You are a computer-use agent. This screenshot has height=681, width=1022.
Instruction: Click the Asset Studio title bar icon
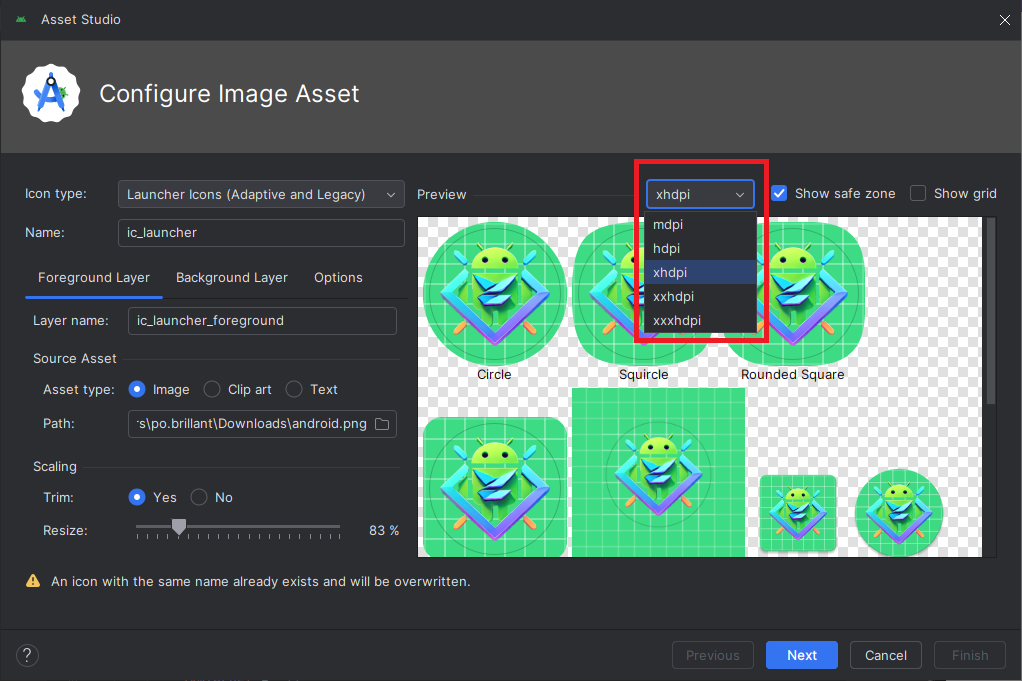click(x=21, y=20)
